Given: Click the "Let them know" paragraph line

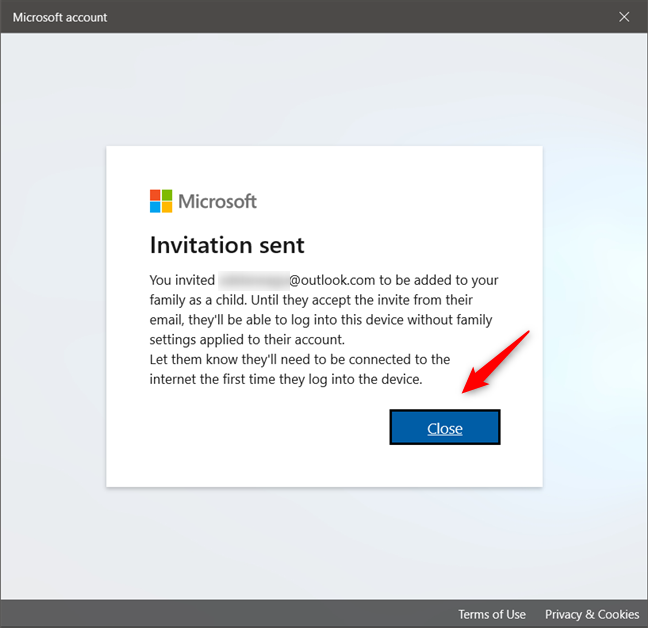Looking at the screenshot, I should [x=300, y=359].
